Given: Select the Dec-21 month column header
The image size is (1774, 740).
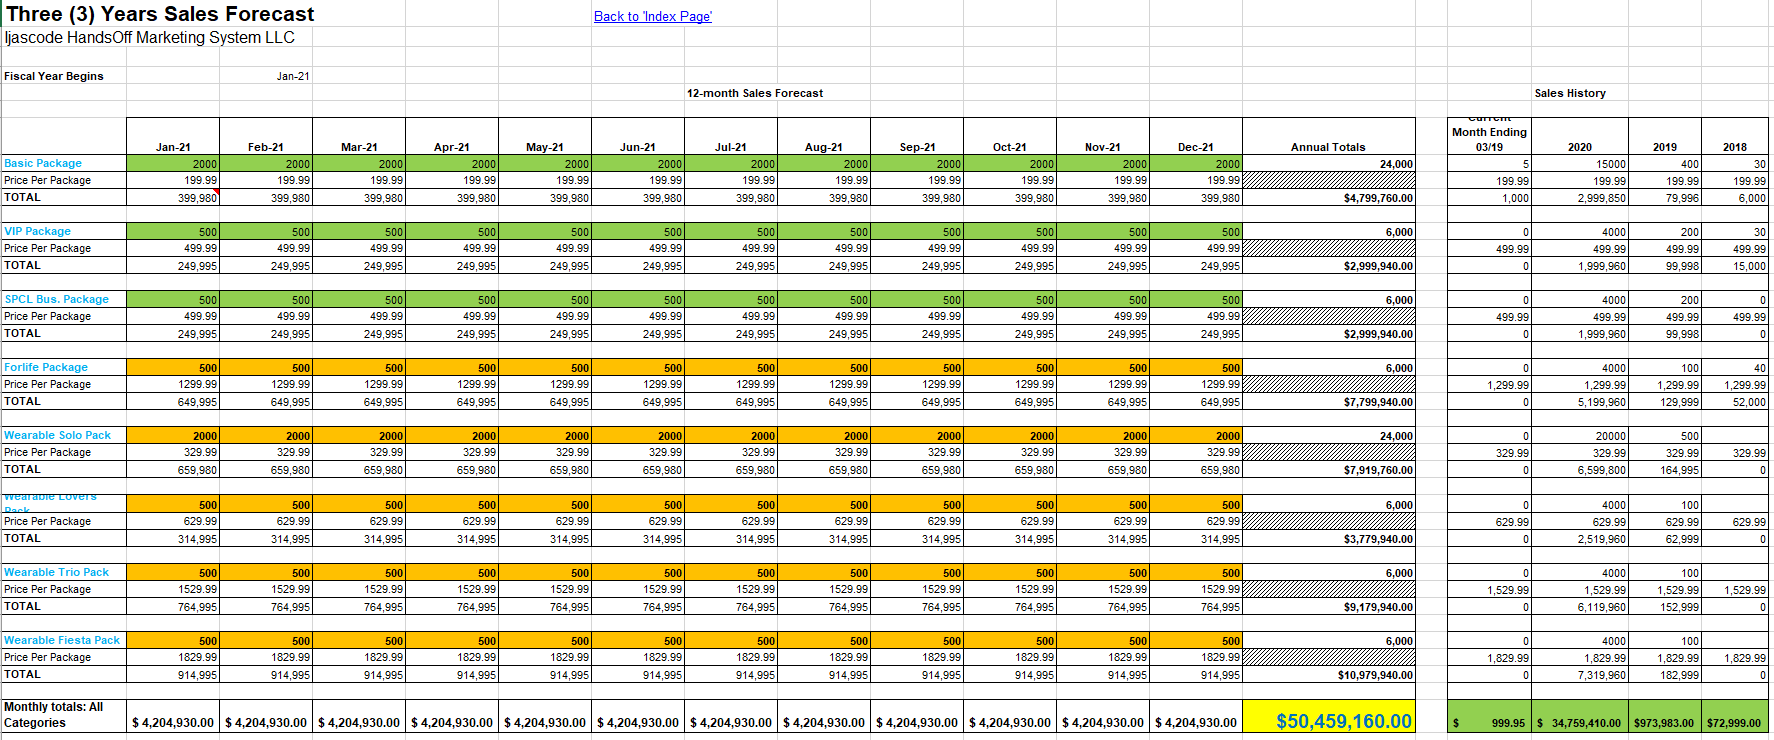Looking at the screenshot, I should click(x=1195, y=147).
